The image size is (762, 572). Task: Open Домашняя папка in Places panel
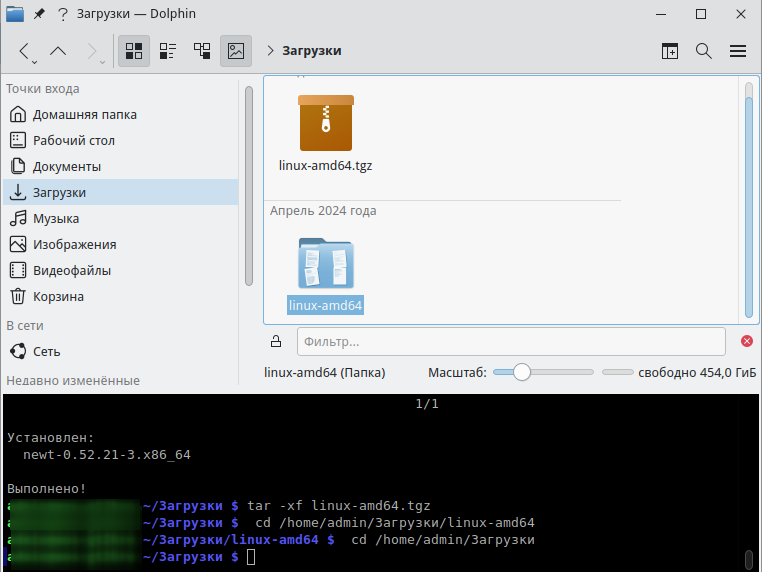pos(84,115)
